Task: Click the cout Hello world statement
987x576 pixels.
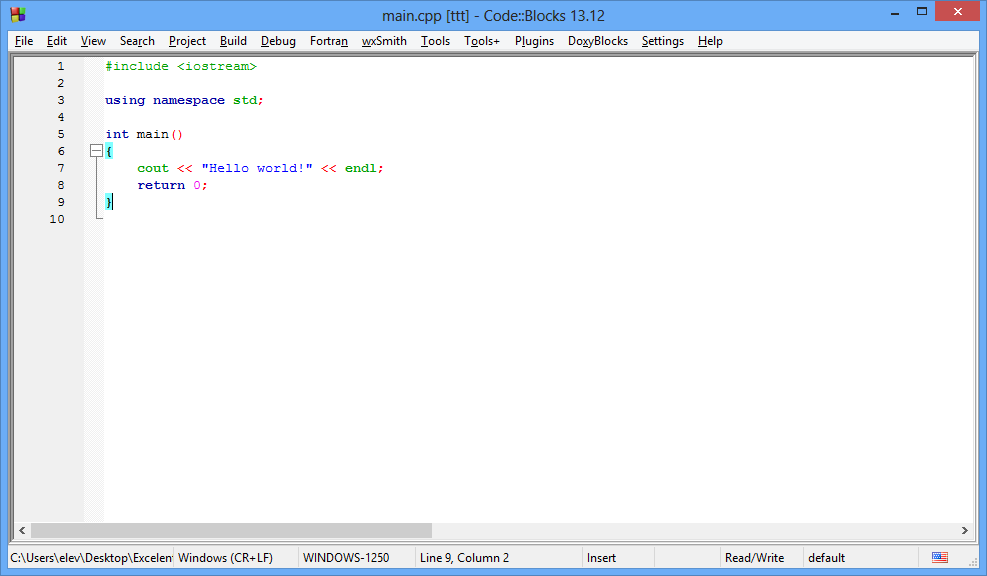Action: click(x=260, y=168)
